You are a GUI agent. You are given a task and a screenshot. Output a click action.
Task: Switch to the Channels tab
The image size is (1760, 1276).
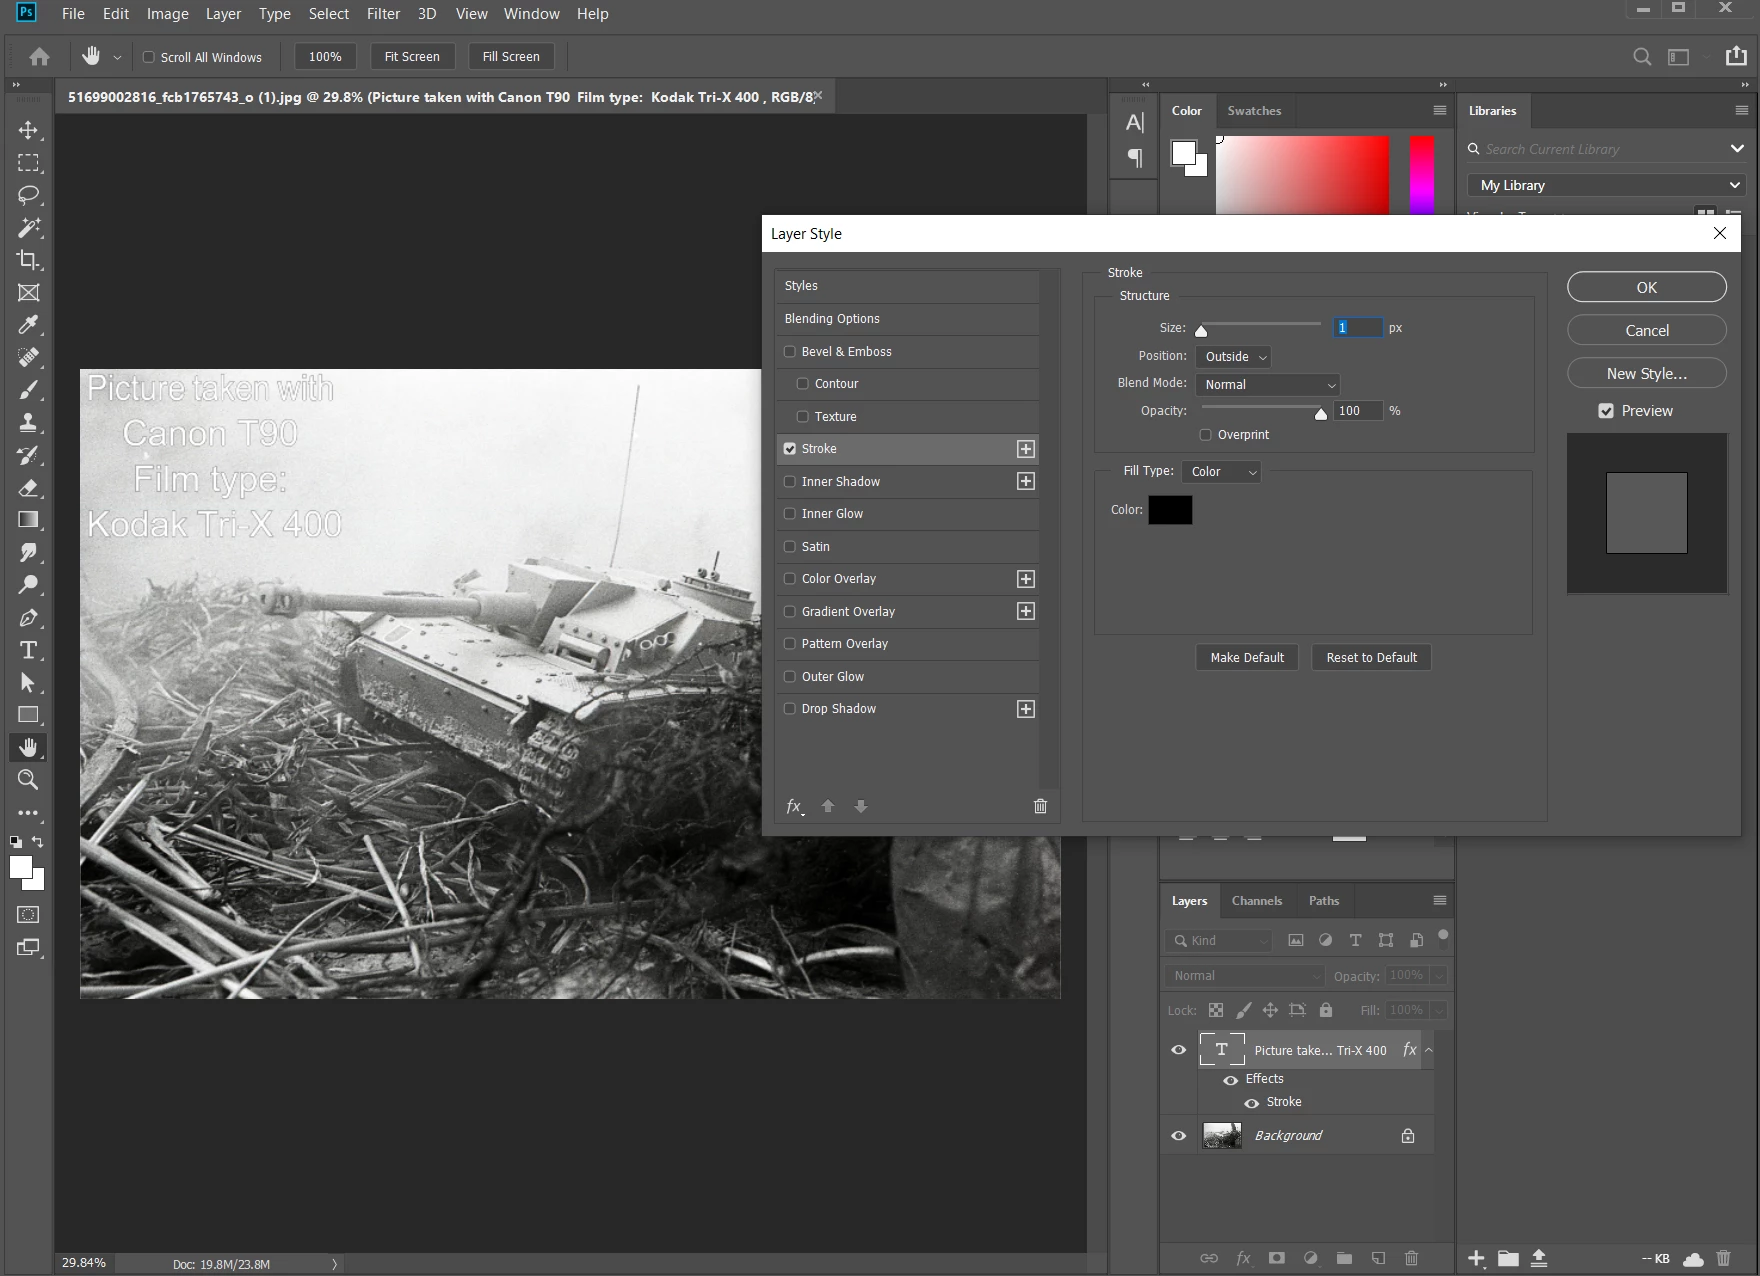tap(1257, 901)
